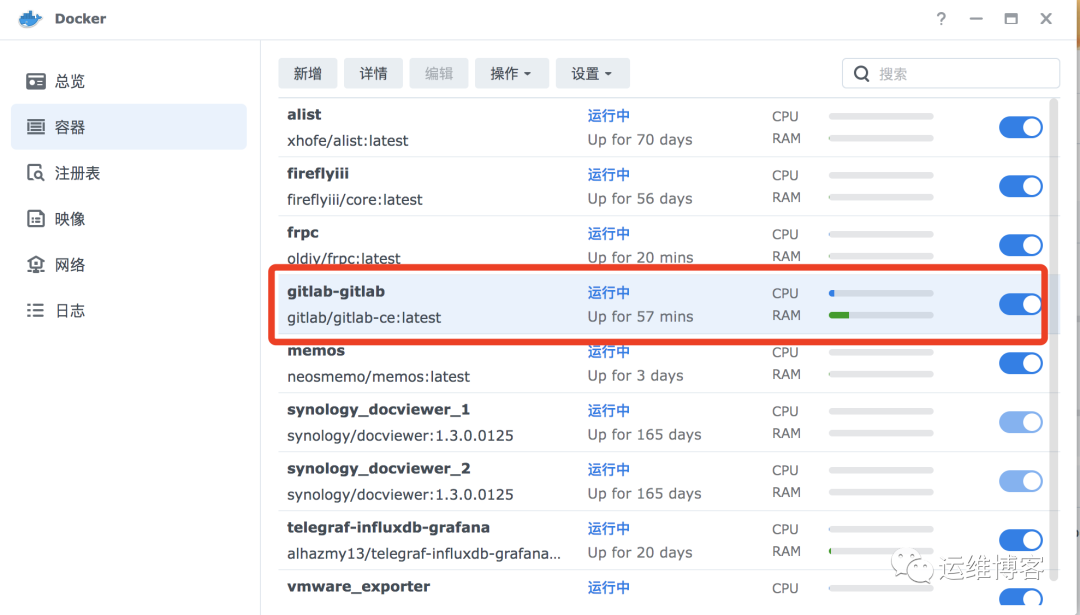
Task: Toggle the fireflyiii container switch
Action: [1021, 186]
